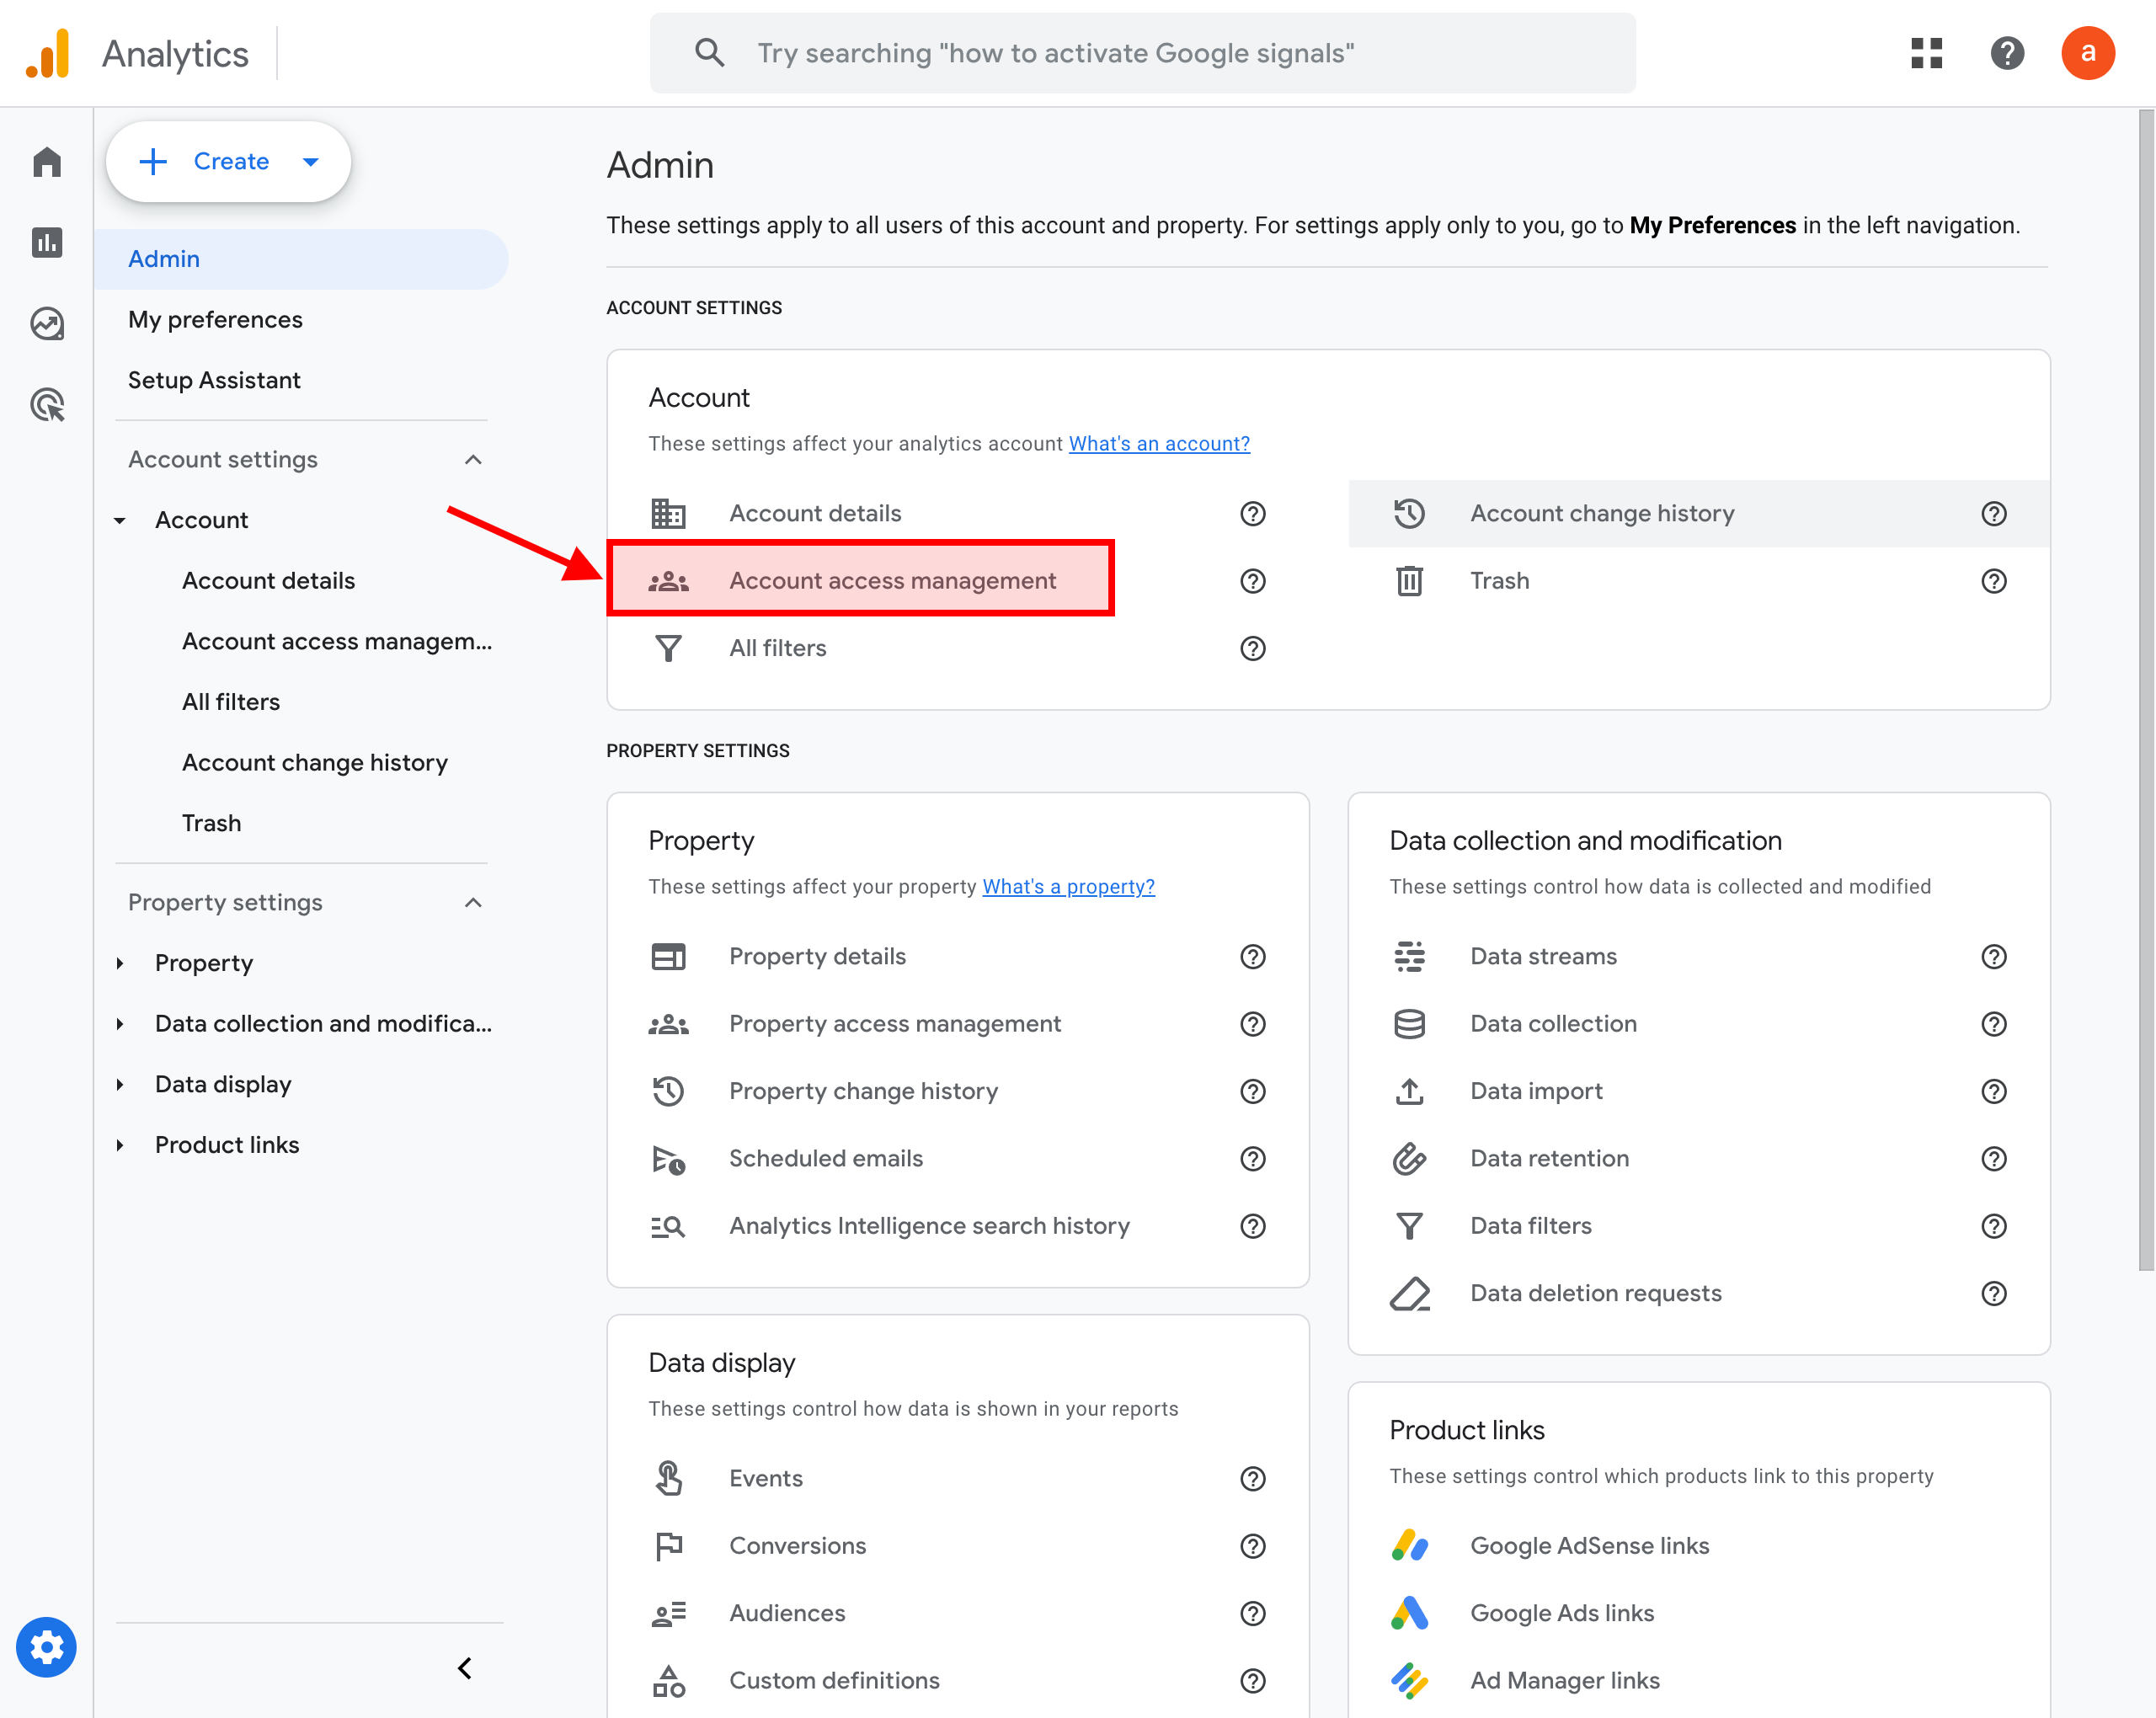Screen dimensions: 2156x1718
Task: Open Custom definitions
Action: coord(834,1680)
